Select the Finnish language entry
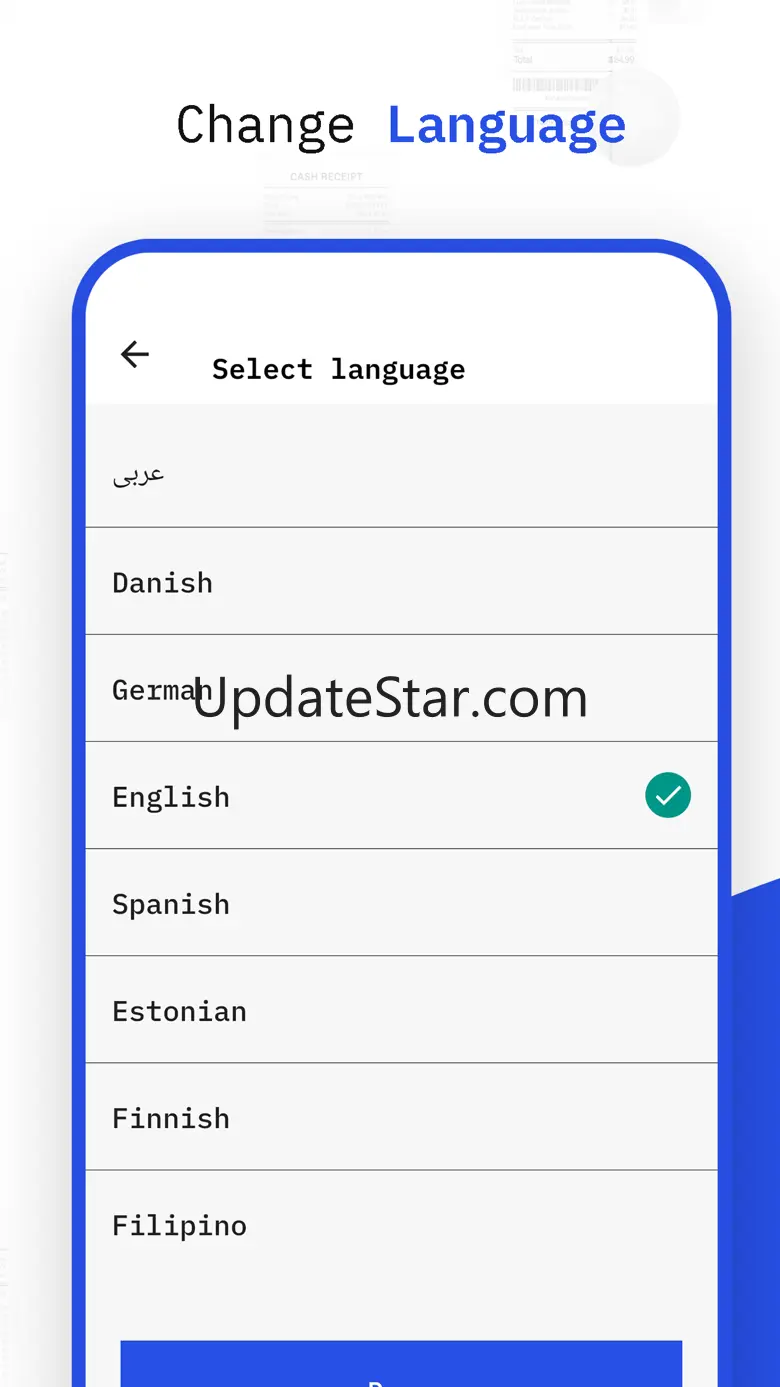Screen dimensions: 780x1387 tap(401, 1116)
